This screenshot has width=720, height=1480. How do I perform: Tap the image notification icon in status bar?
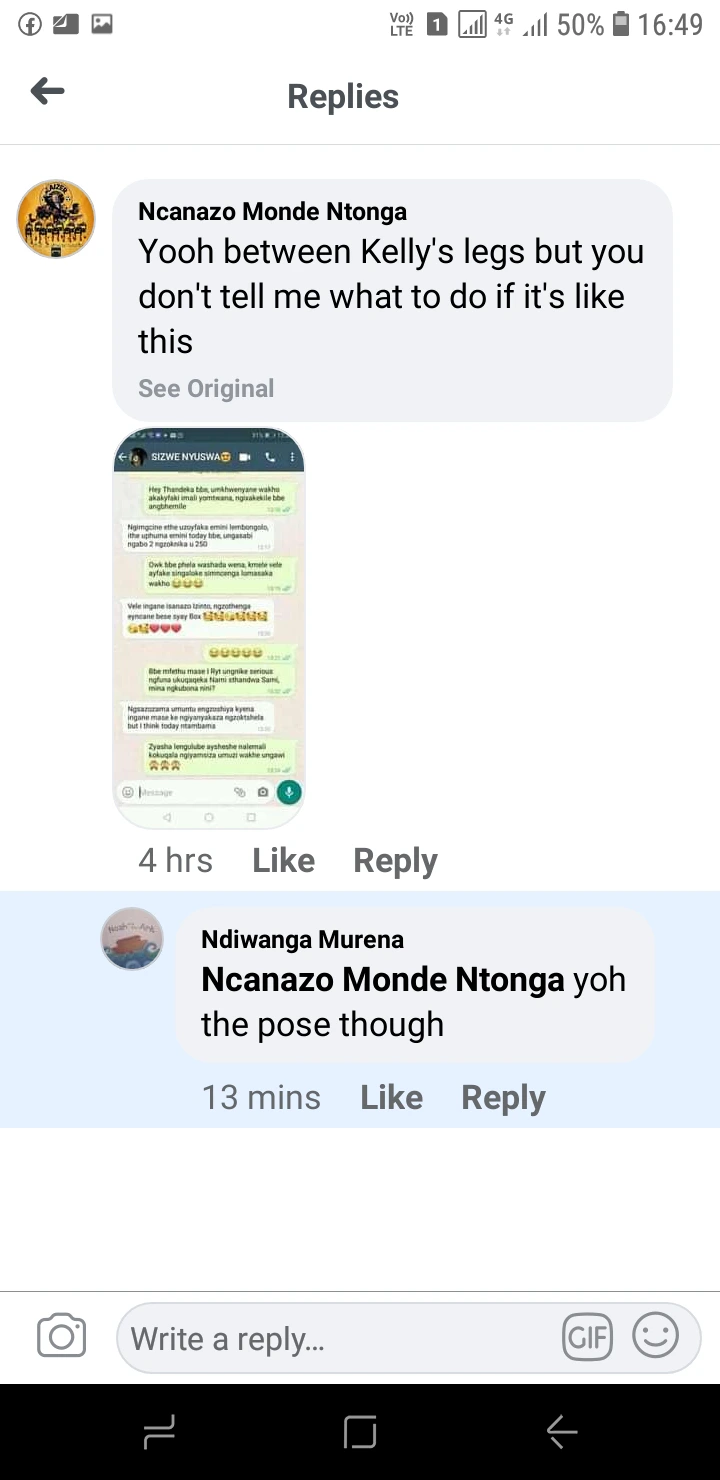click(x=101, y=24)
